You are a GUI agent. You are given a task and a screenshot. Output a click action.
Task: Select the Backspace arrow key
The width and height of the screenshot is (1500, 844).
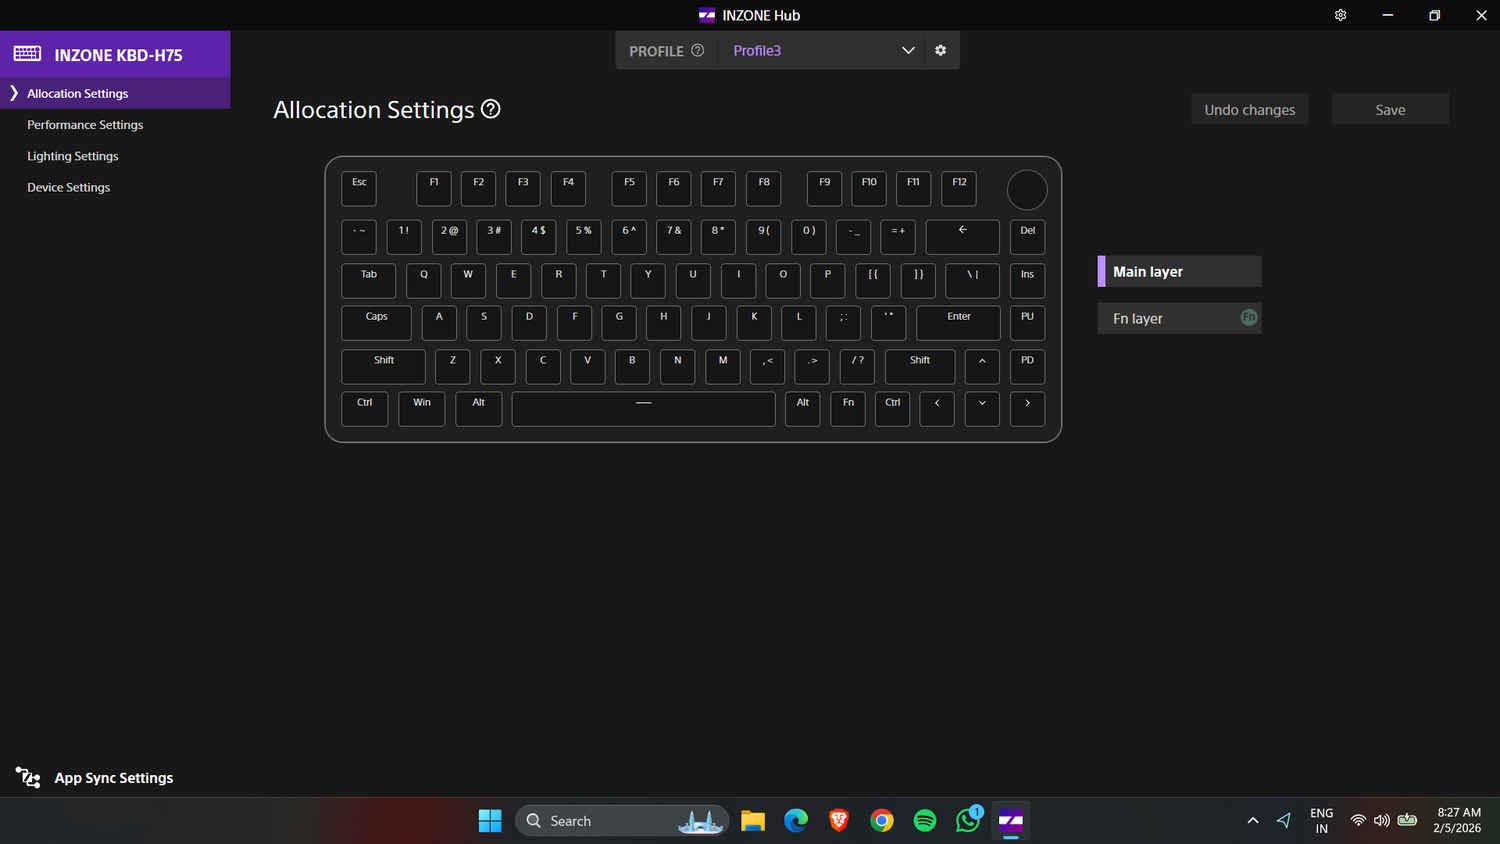point(962,236)
